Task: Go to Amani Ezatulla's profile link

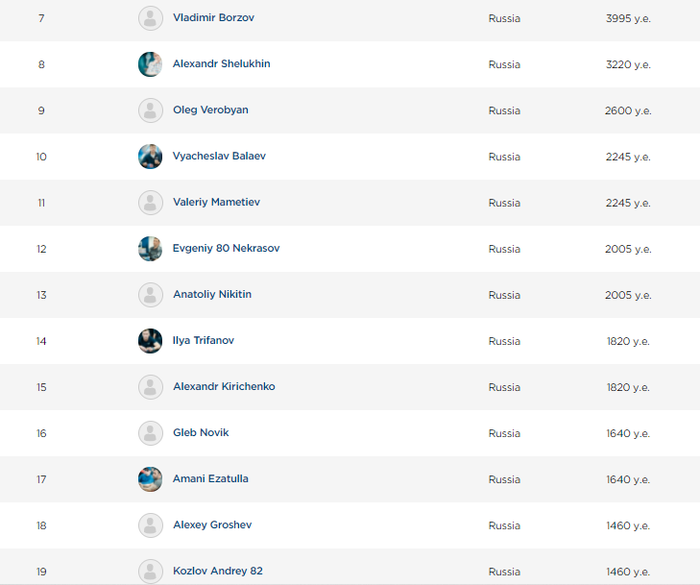Action: point(210,479)
